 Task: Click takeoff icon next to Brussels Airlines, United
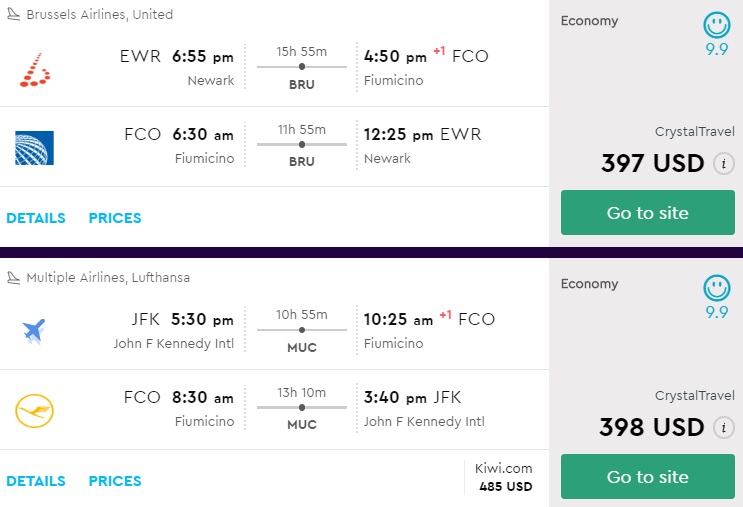click(13, 15)
